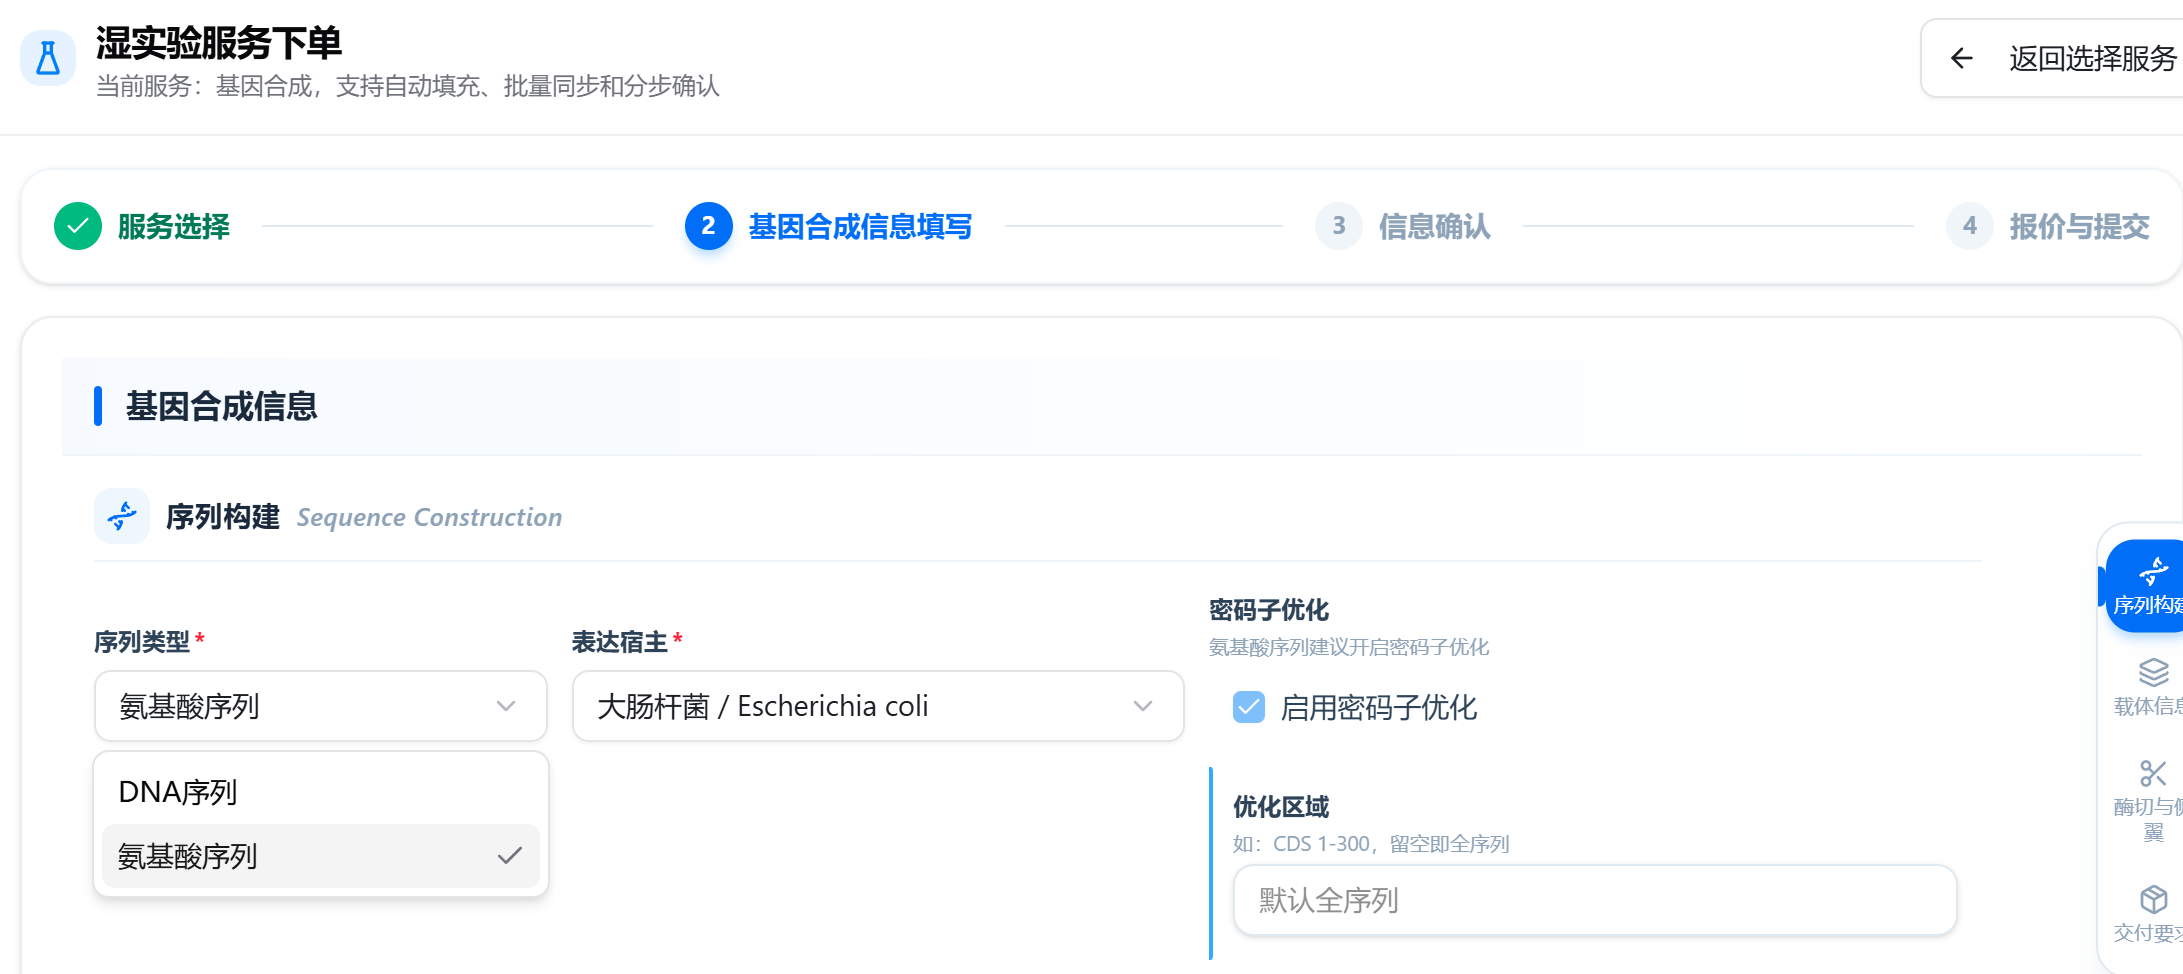Select the 载体信息 layers icon in side navigation
The width and height of the screenshot is (2183, 974).
pyautogui.click(x=2153, y=672)
